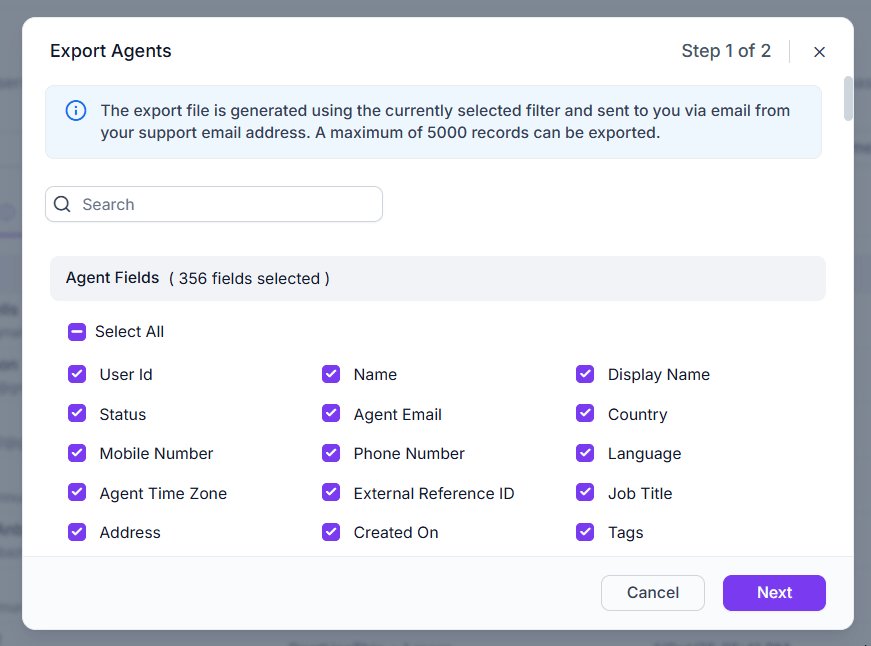Deselect the Agent Time Zone field
The image size is (871, 646).
coord(77,493)
